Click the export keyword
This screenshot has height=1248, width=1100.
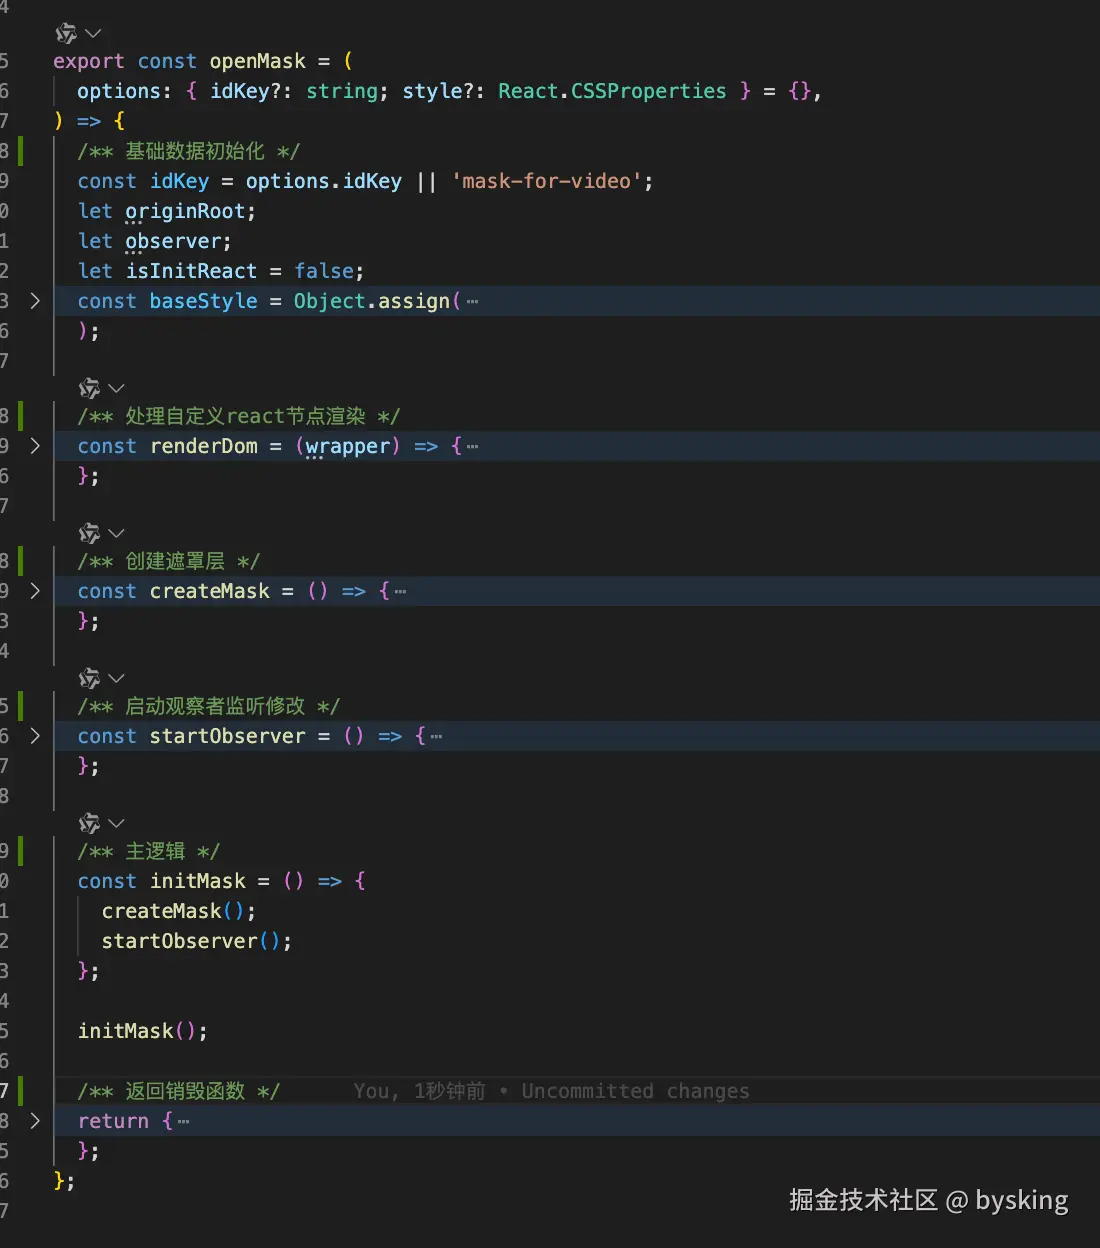point(89,61)
